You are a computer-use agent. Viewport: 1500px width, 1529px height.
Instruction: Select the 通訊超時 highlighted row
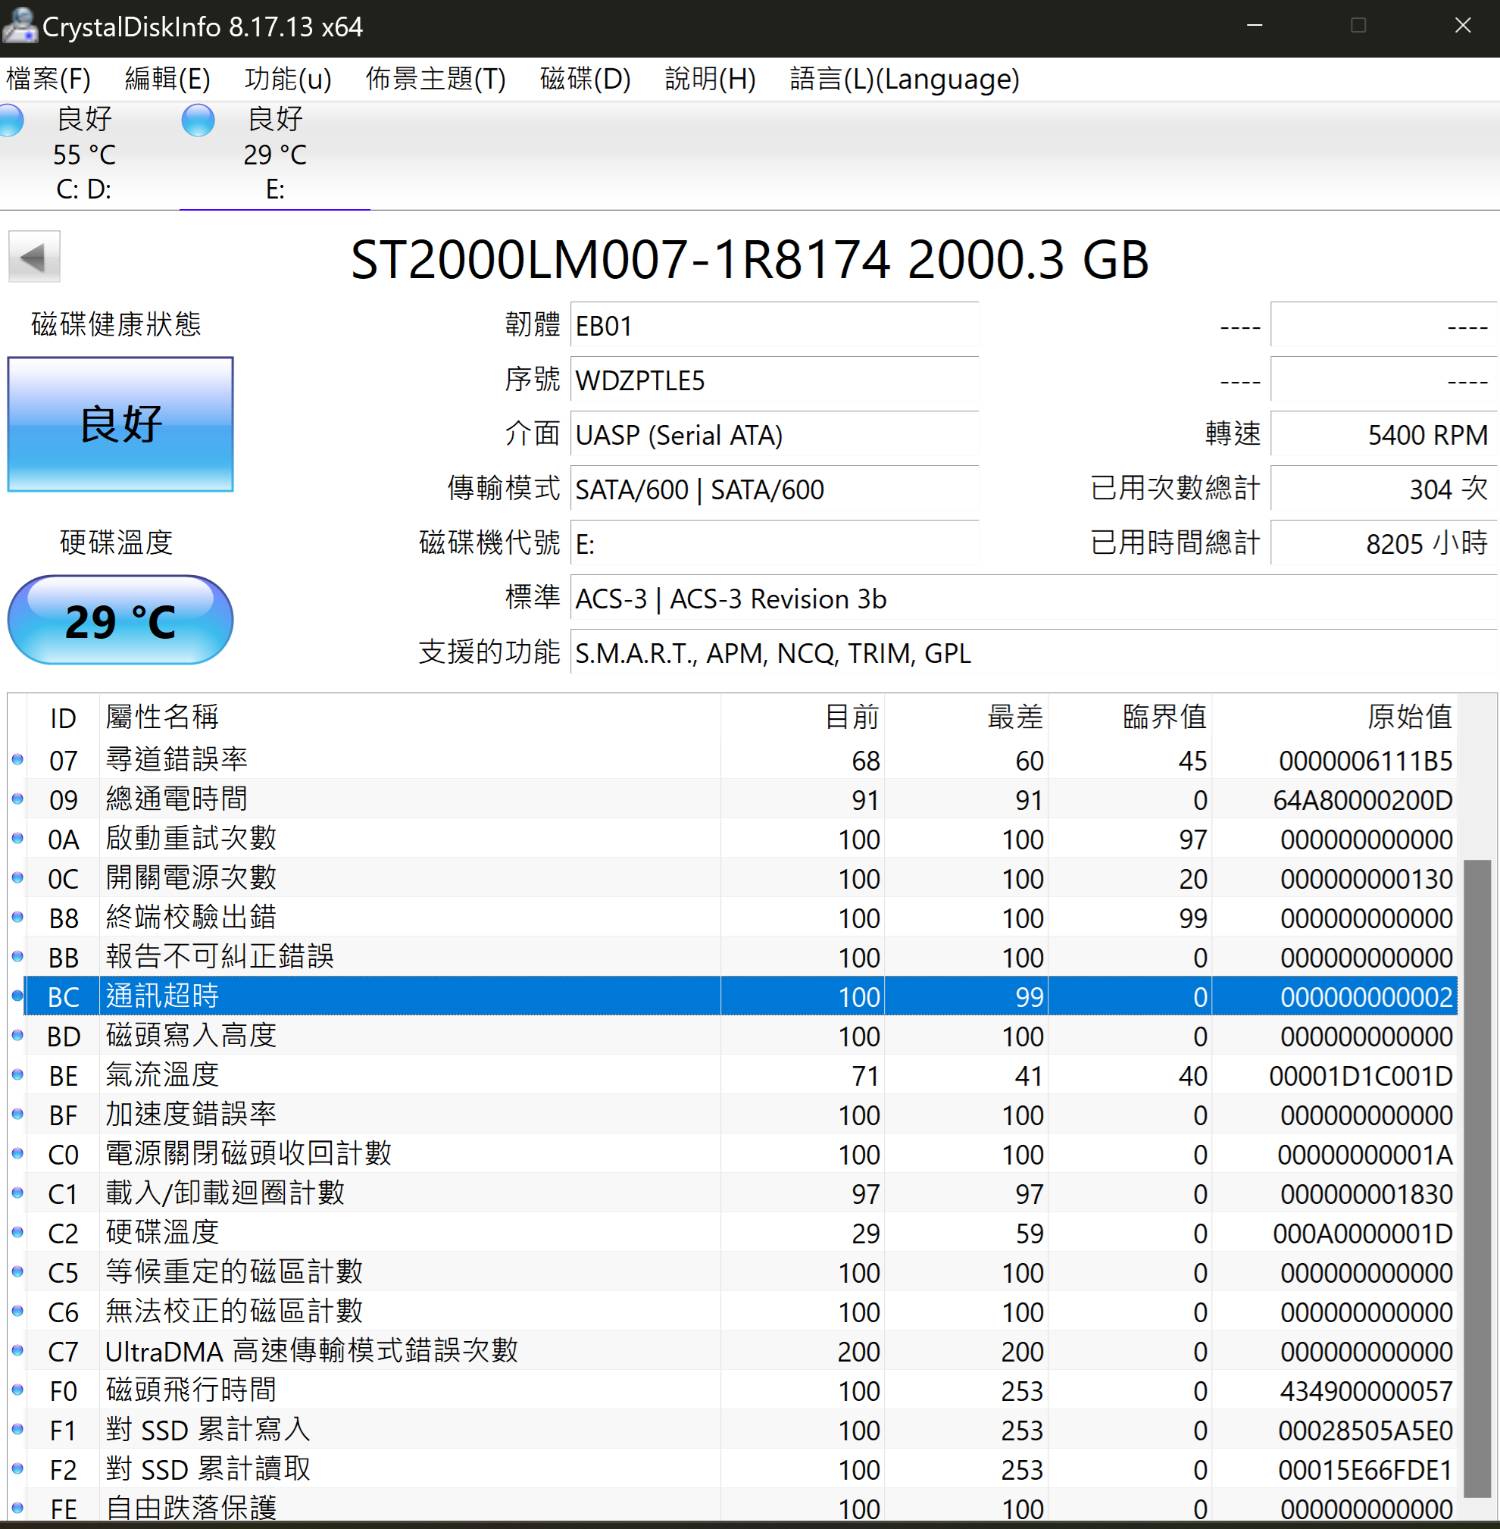point(740,996)
